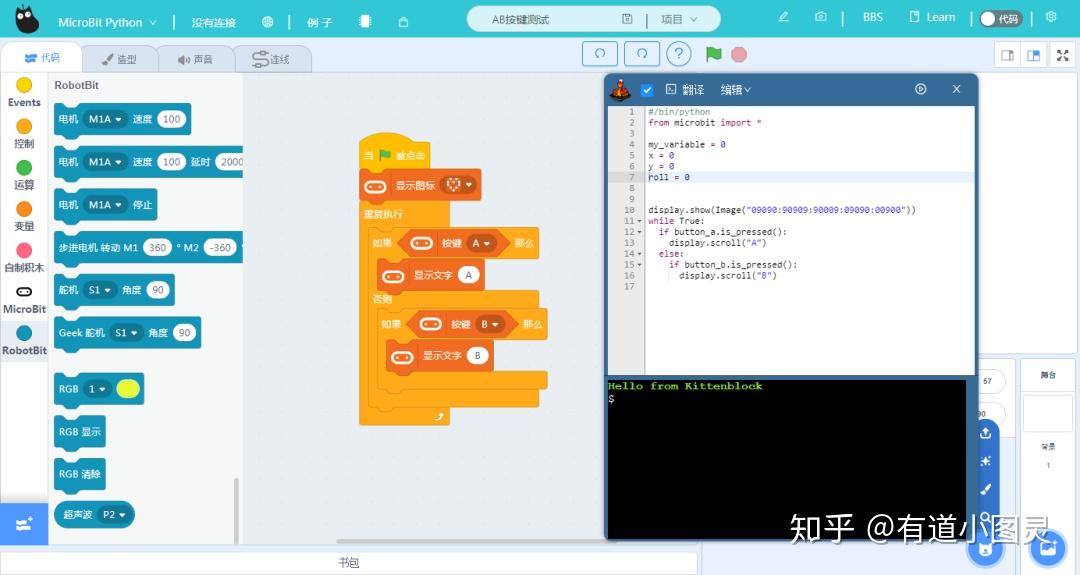The height and width of the screenshot is (575, 1080).
Task: Select the MicroBit block category
Action: click(x=24, y=300)
